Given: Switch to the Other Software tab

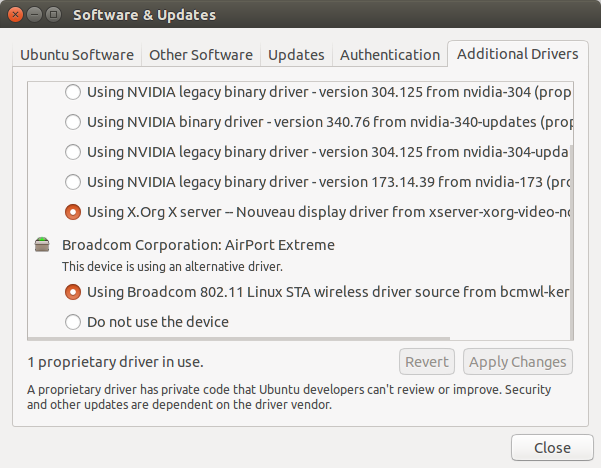Looking at the screenshot, I should [x=201, y=55].
